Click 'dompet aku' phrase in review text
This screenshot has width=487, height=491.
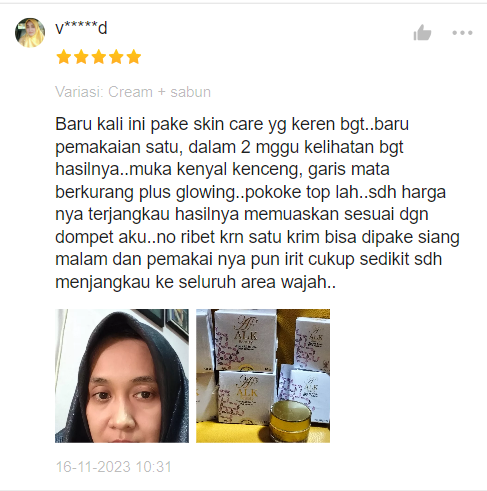(x=101, y=237)
